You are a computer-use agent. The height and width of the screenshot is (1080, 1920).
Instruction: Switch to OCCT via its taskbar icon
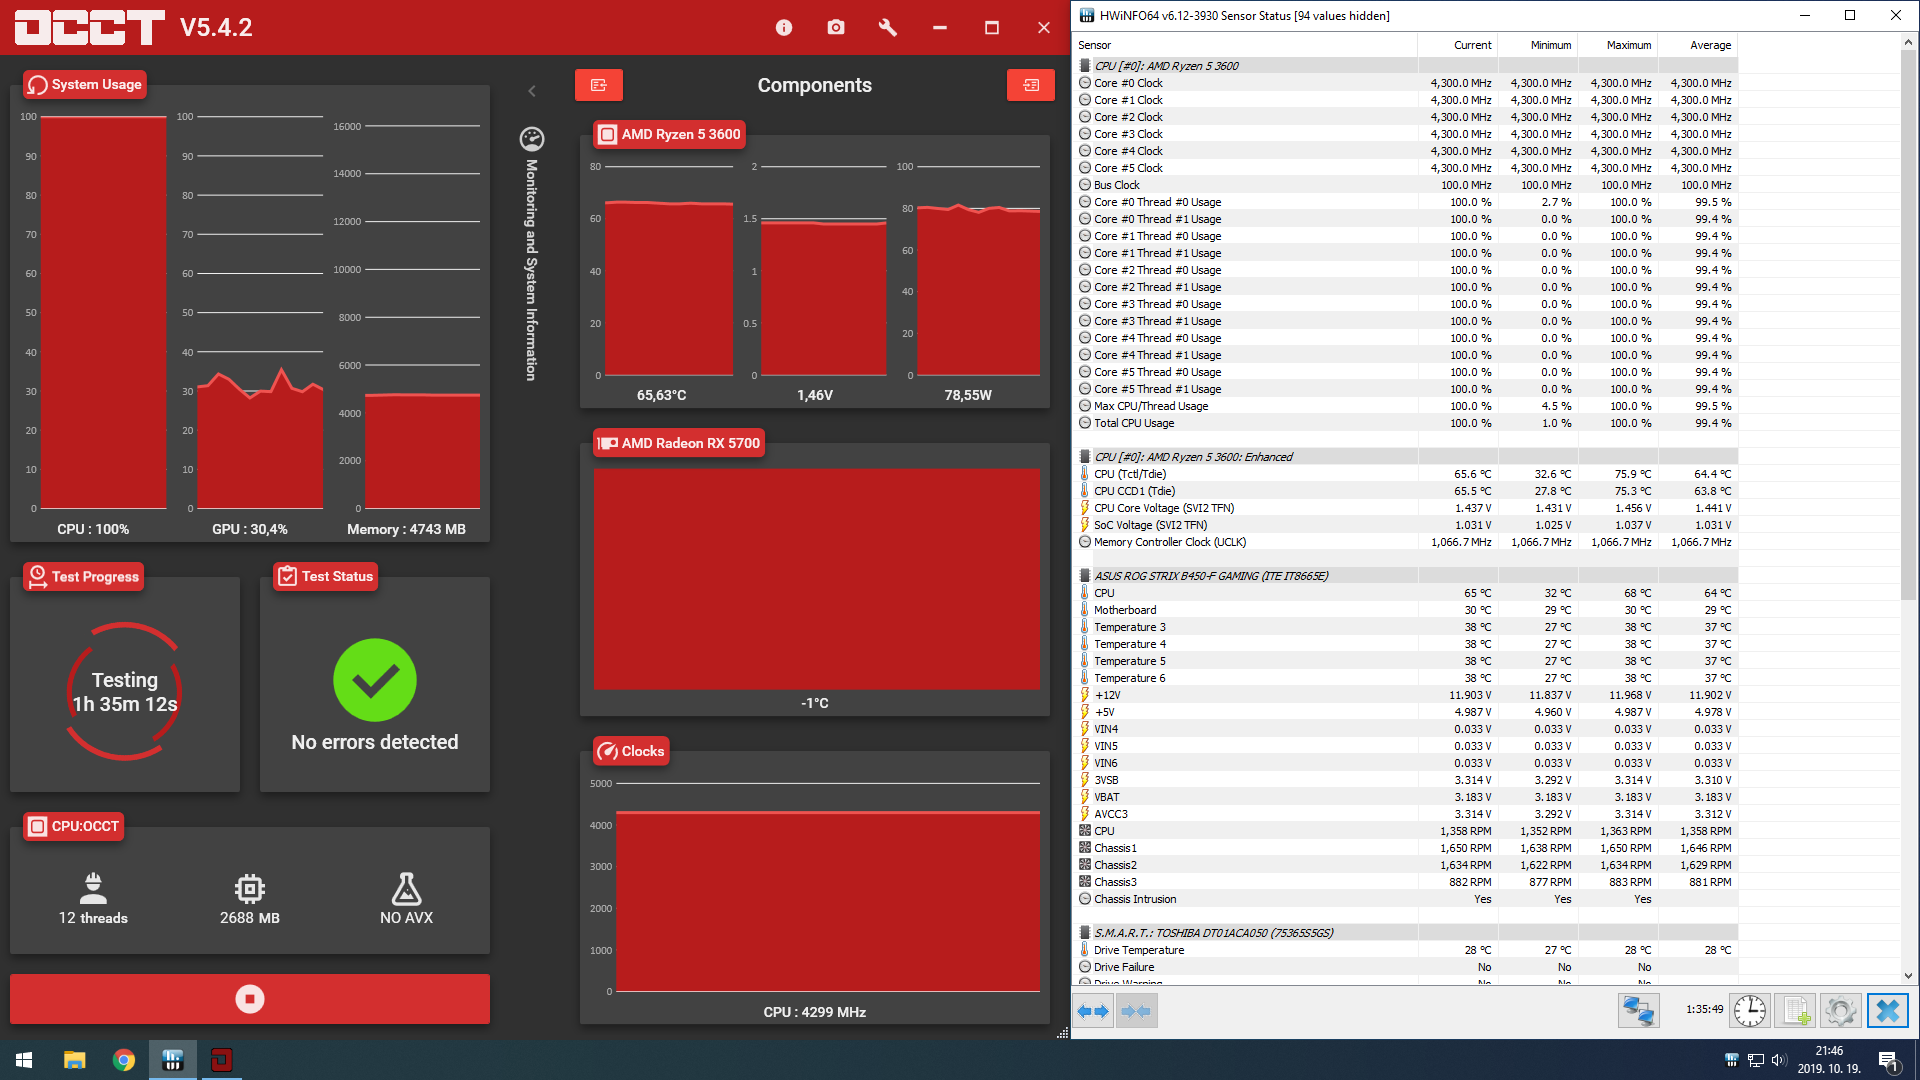[222, 1060]
